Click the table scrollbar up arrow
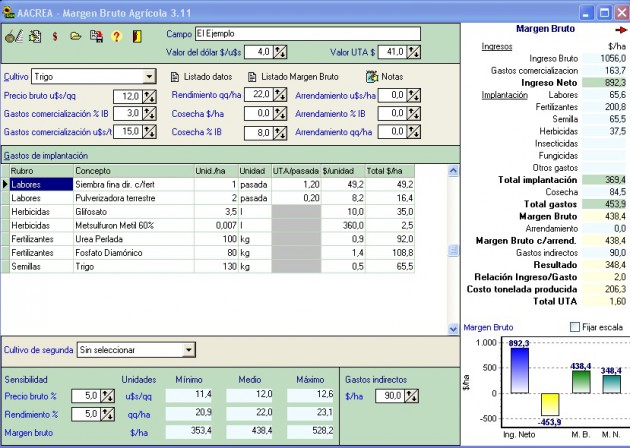This screenshot has width=630, height=448. pos(453,171)
